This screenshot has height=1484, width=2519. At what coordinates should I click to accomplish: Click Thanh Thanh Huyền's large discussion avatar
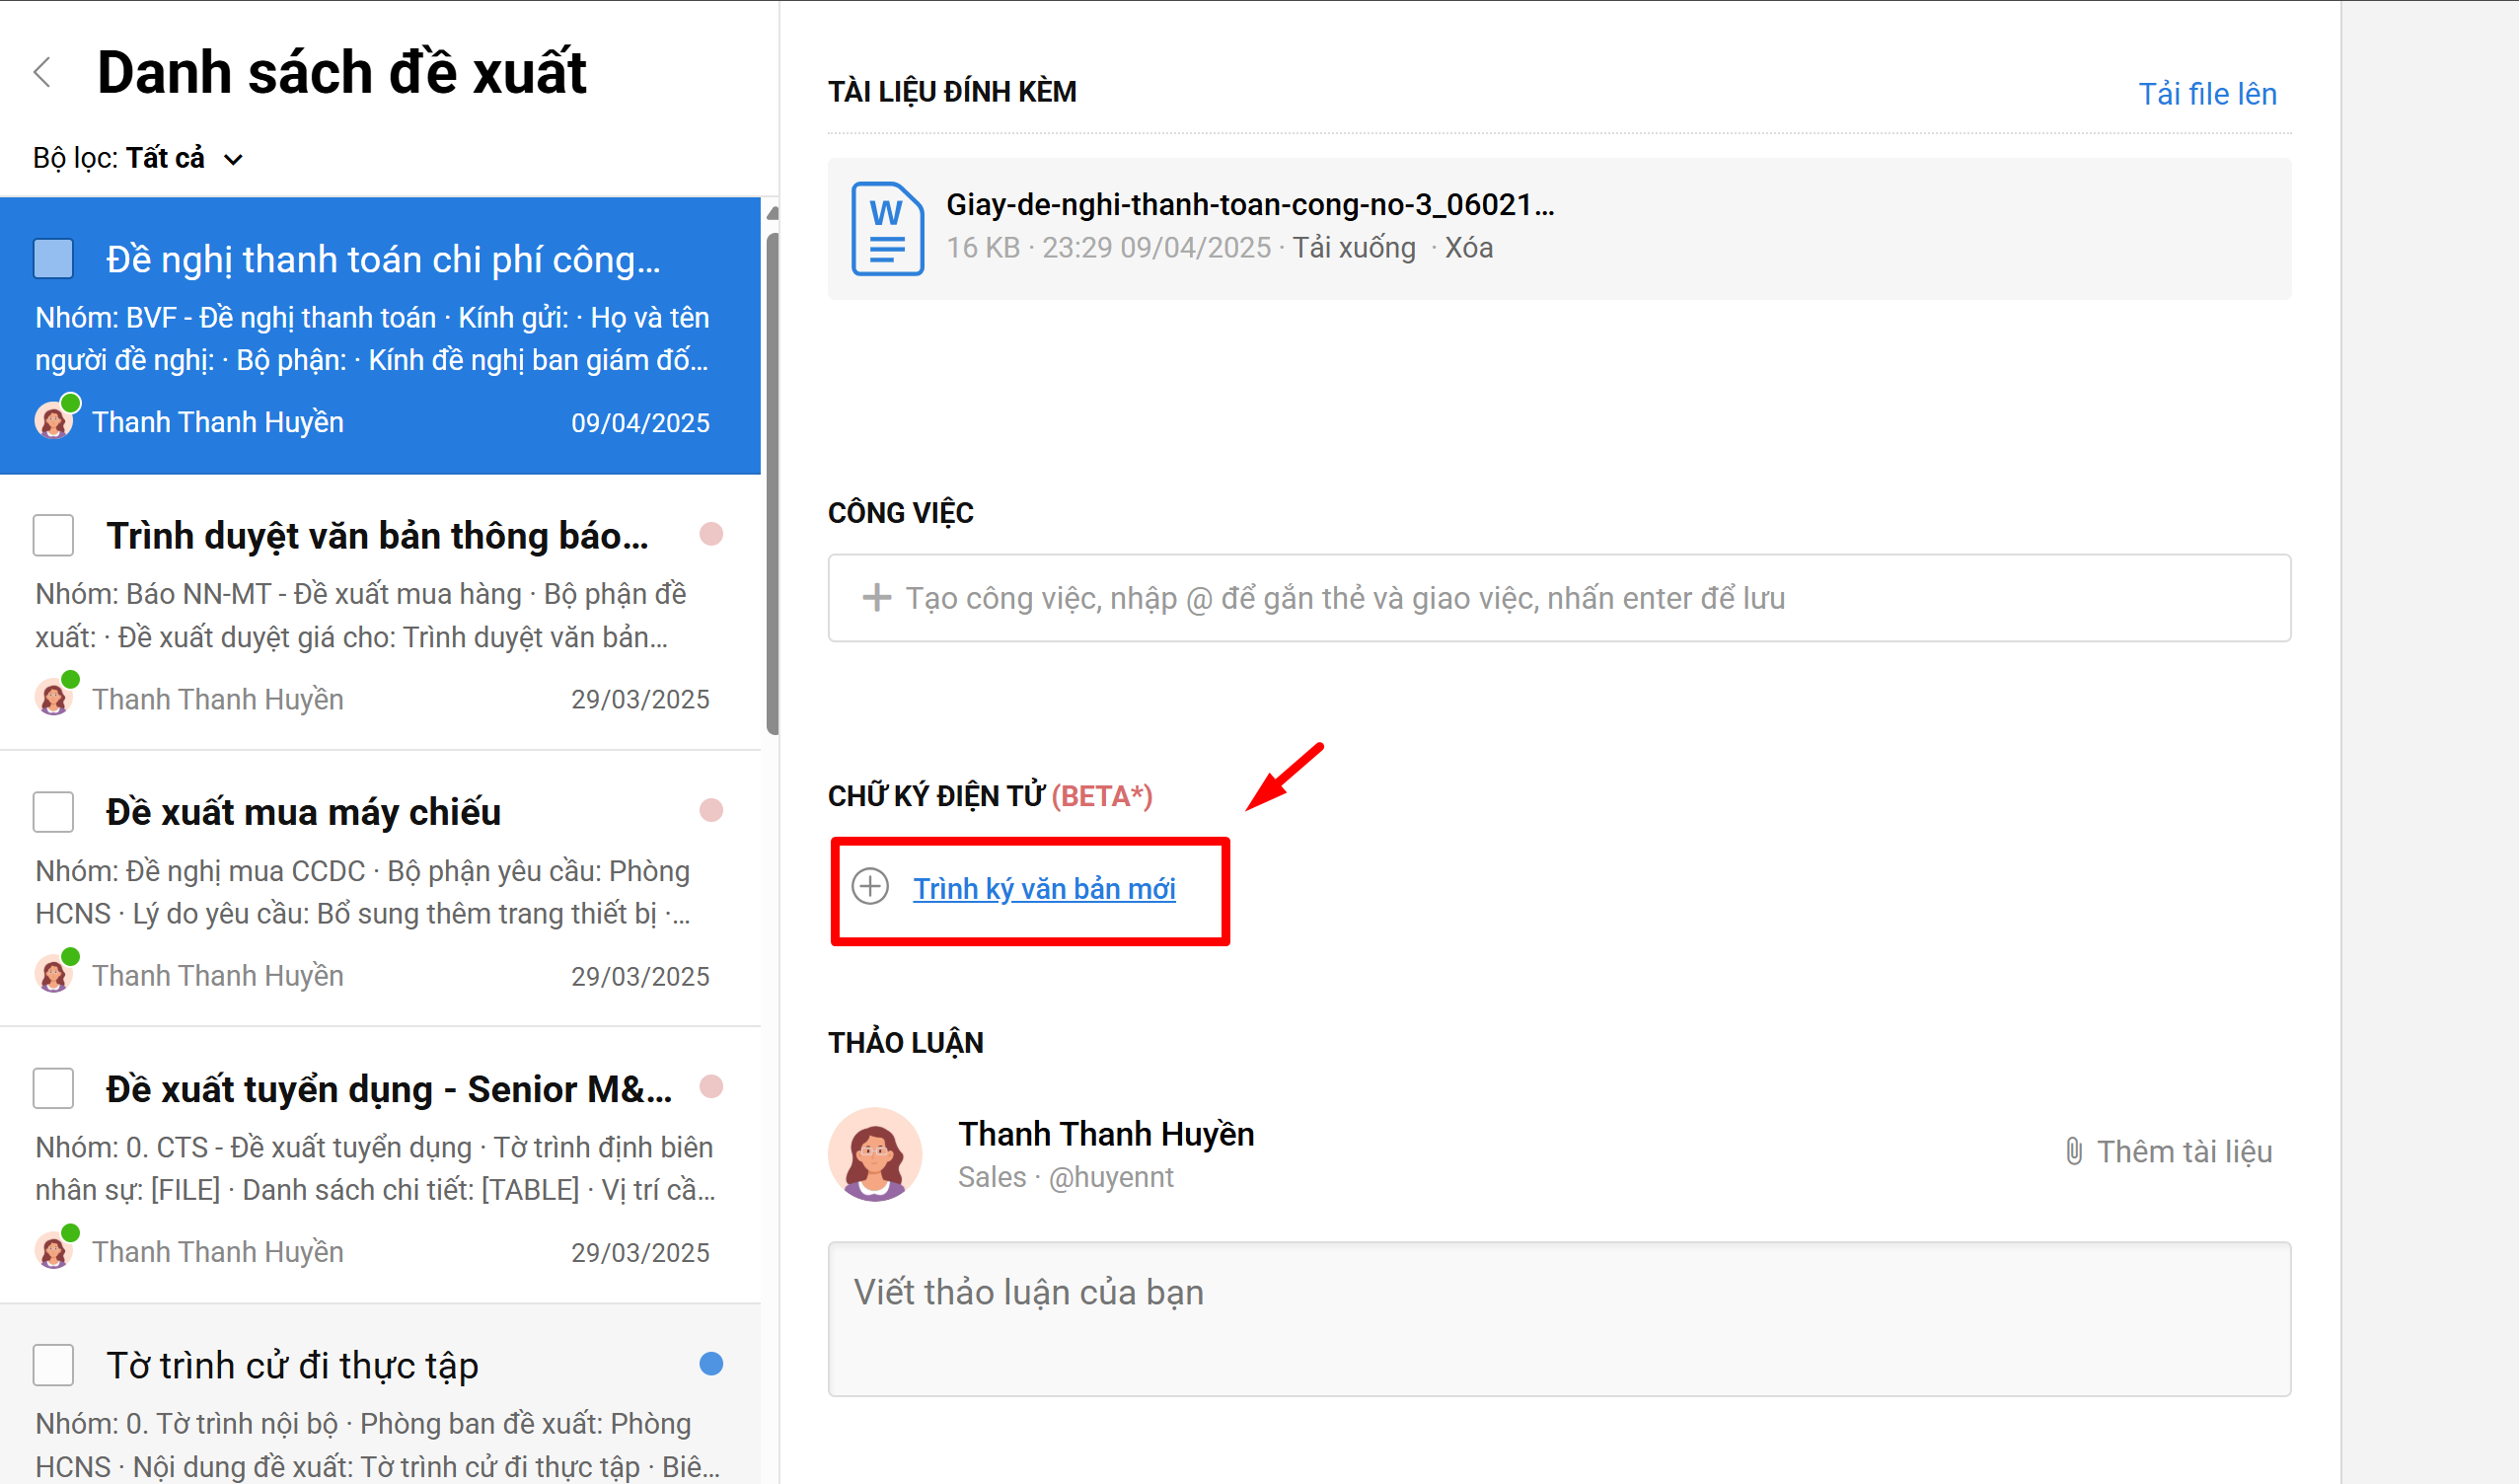(874, 1154)
